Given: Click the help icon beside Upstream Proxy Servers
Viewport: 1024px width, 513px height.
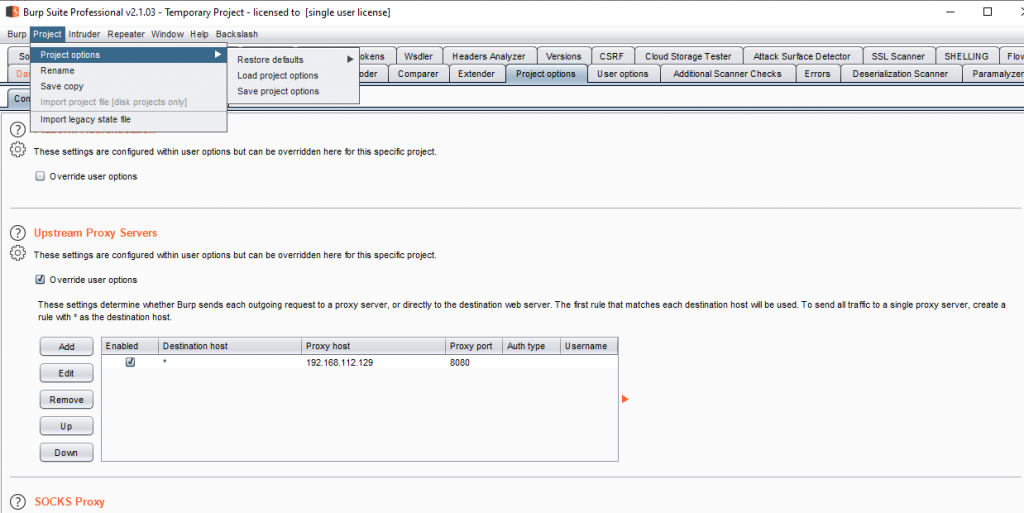Looking at the screenshot, I should pyautogui.click(x=17, y=233).
